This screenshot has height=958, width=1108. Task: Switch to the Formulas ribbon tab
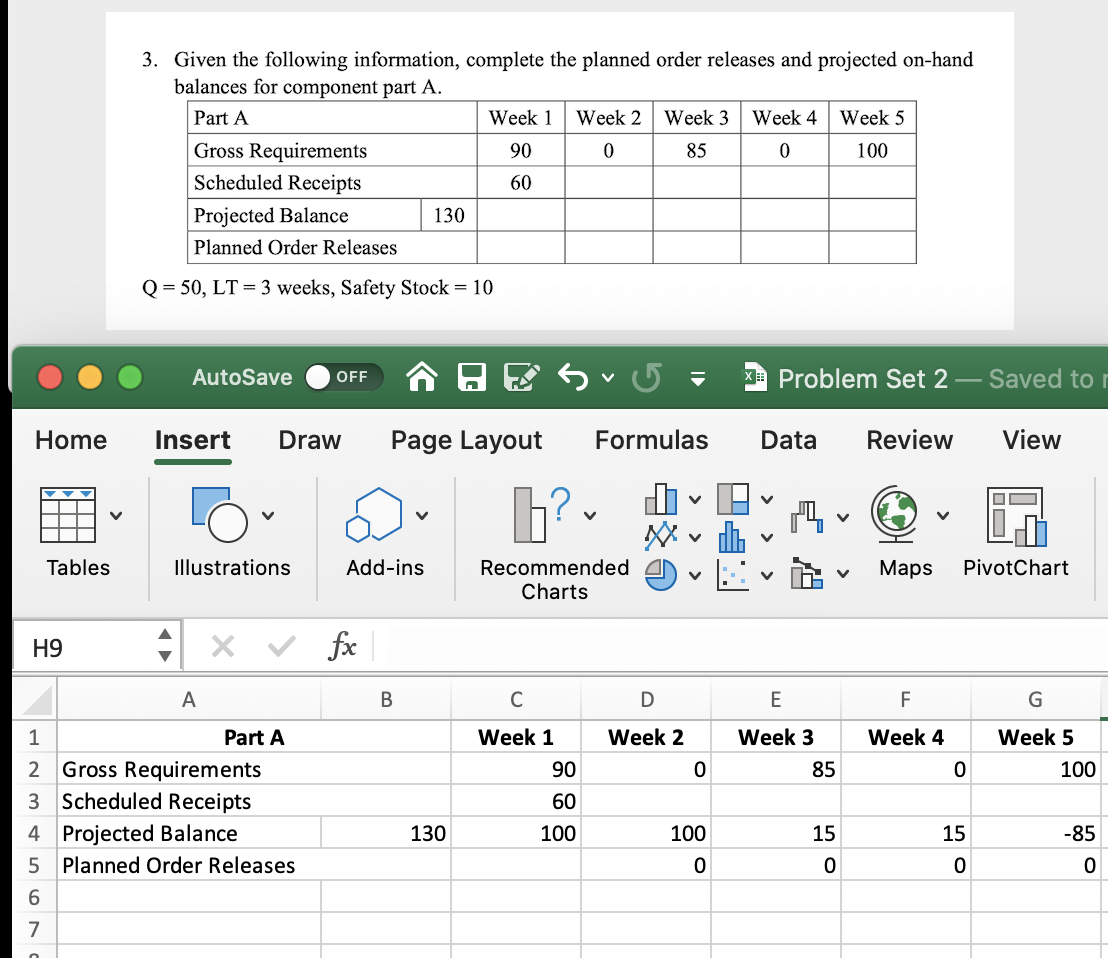click(651, 440)
